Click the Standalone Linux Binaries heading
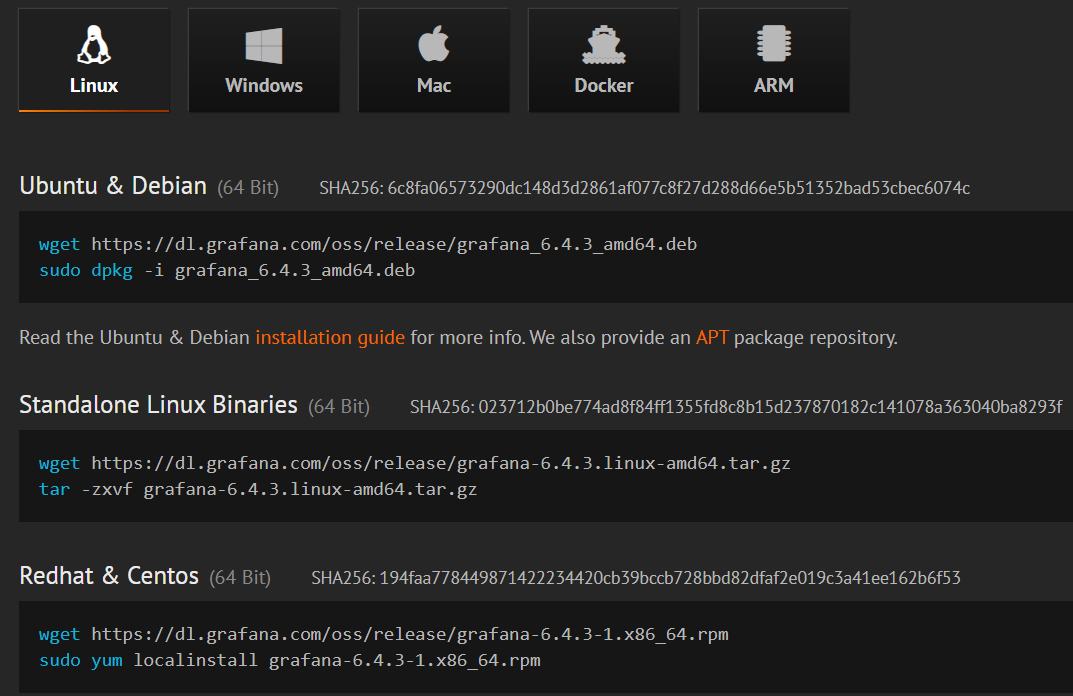This screenshot has width=1073, height=696. [158, 405]
